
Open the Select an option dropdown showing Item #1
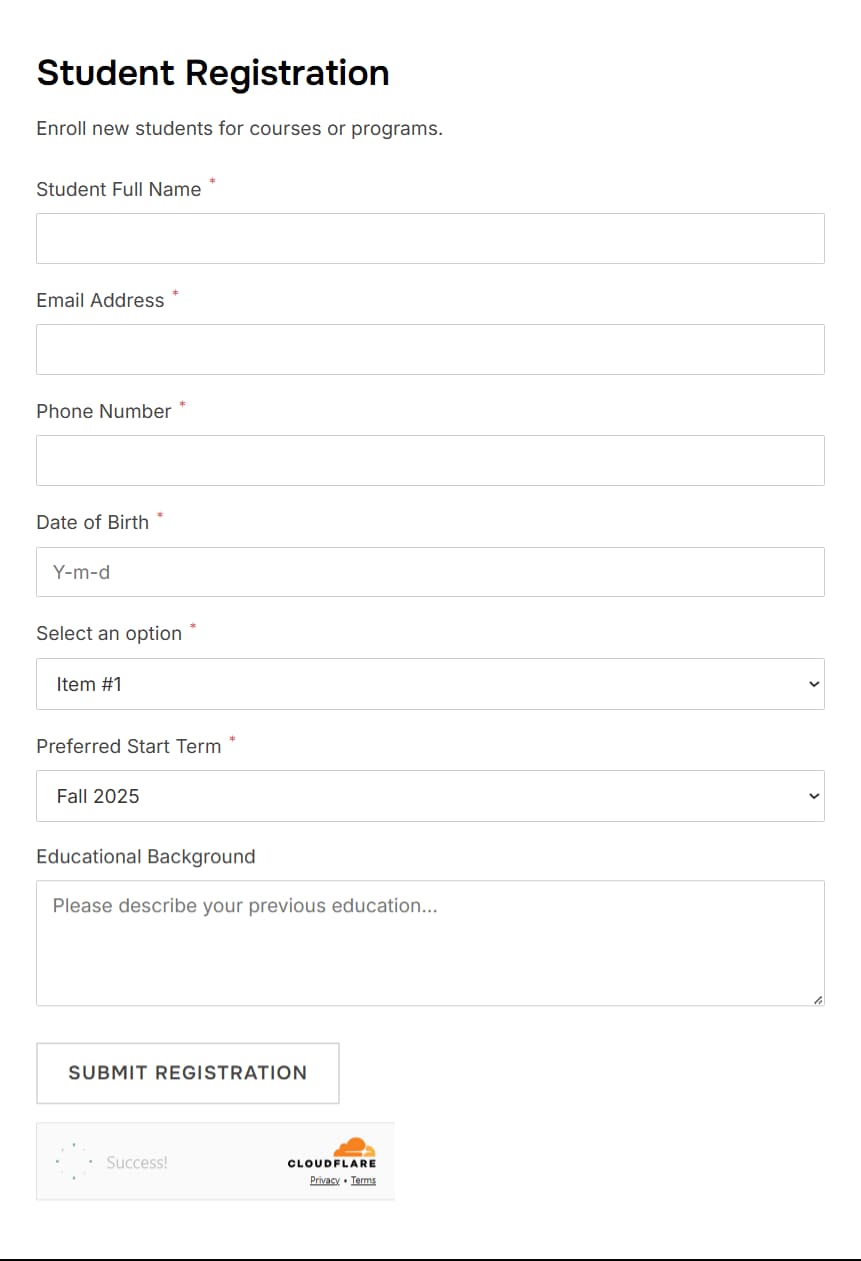pyautogui.click(x=430, y=684)
